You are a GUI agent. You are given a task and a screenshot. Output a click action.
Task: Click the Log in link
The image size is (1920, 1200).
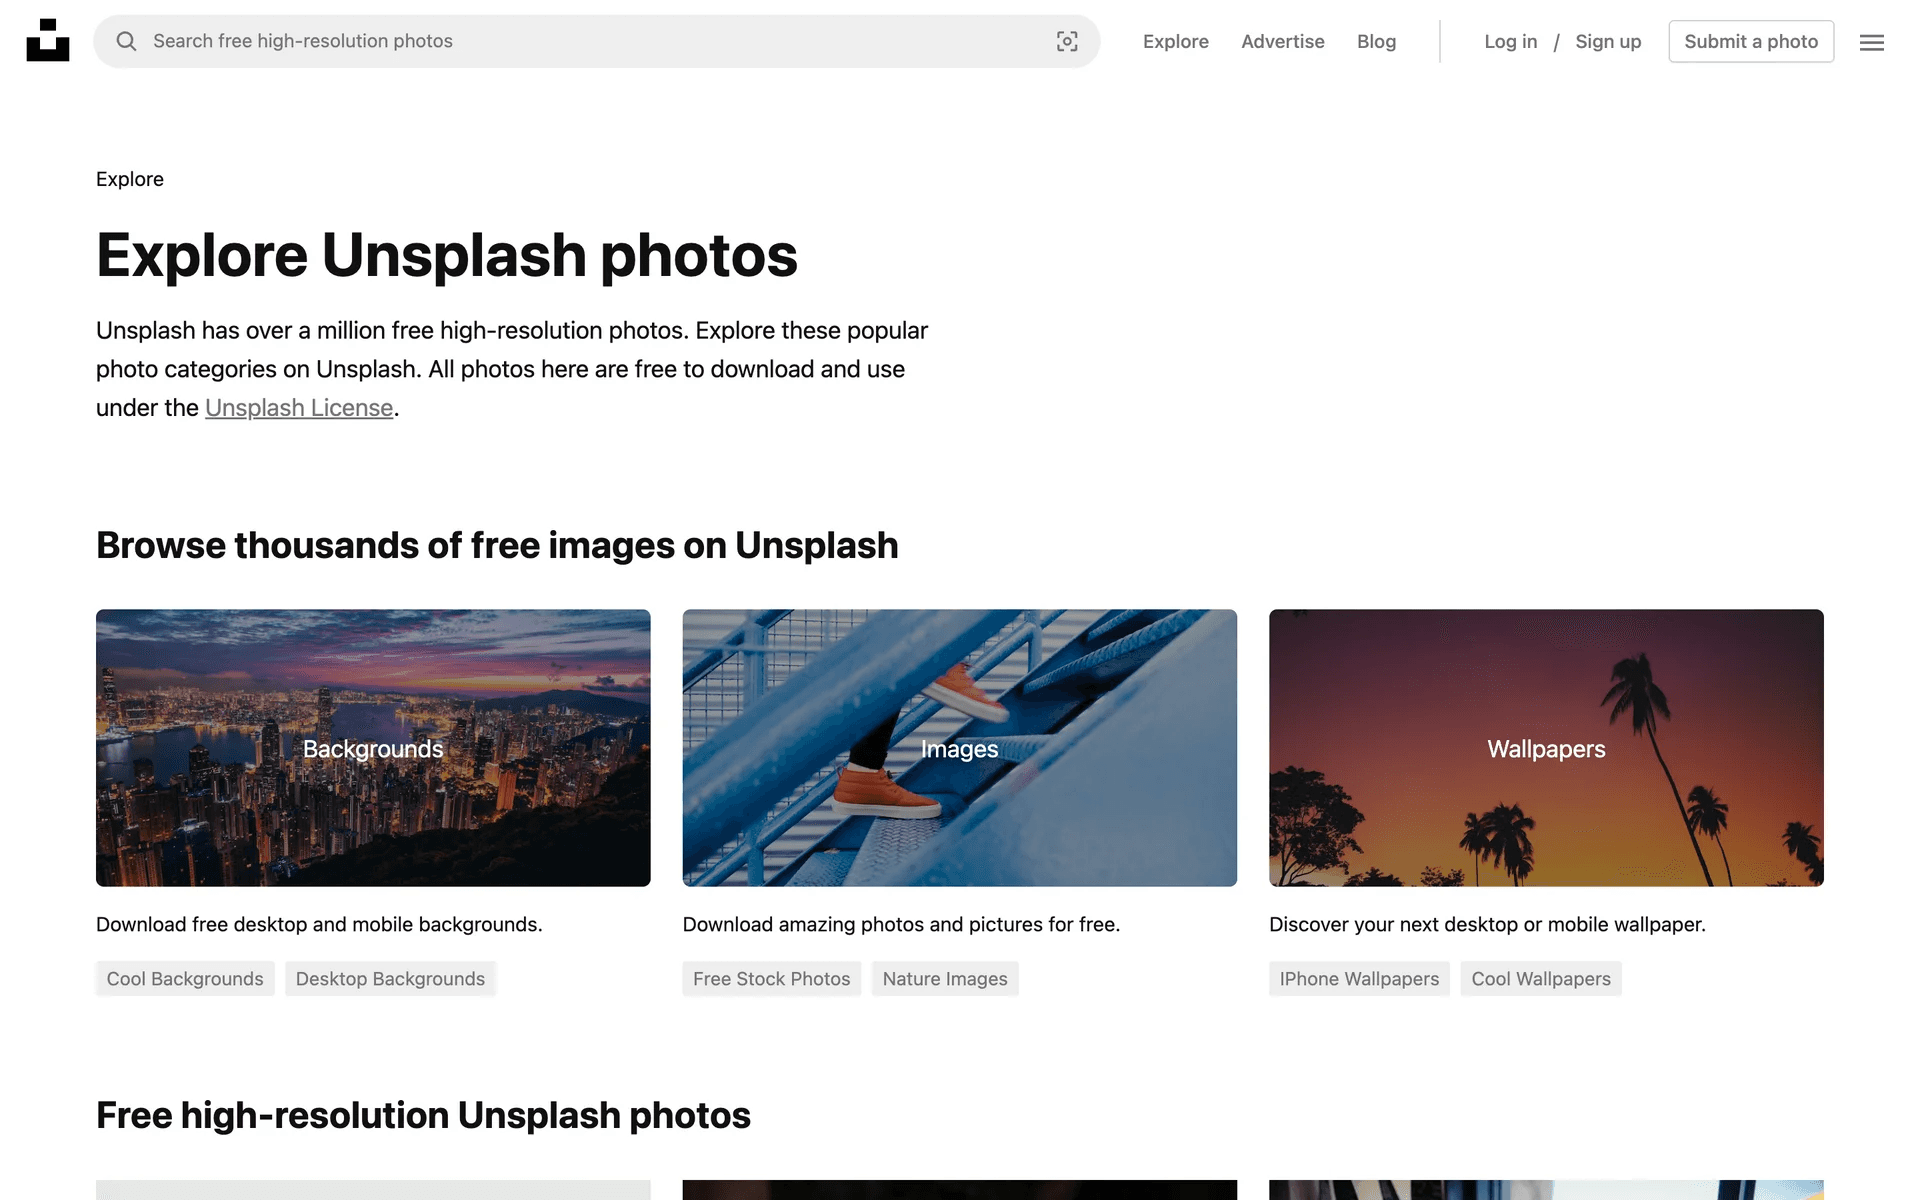pyautogui.click(x=1510, y=41)
